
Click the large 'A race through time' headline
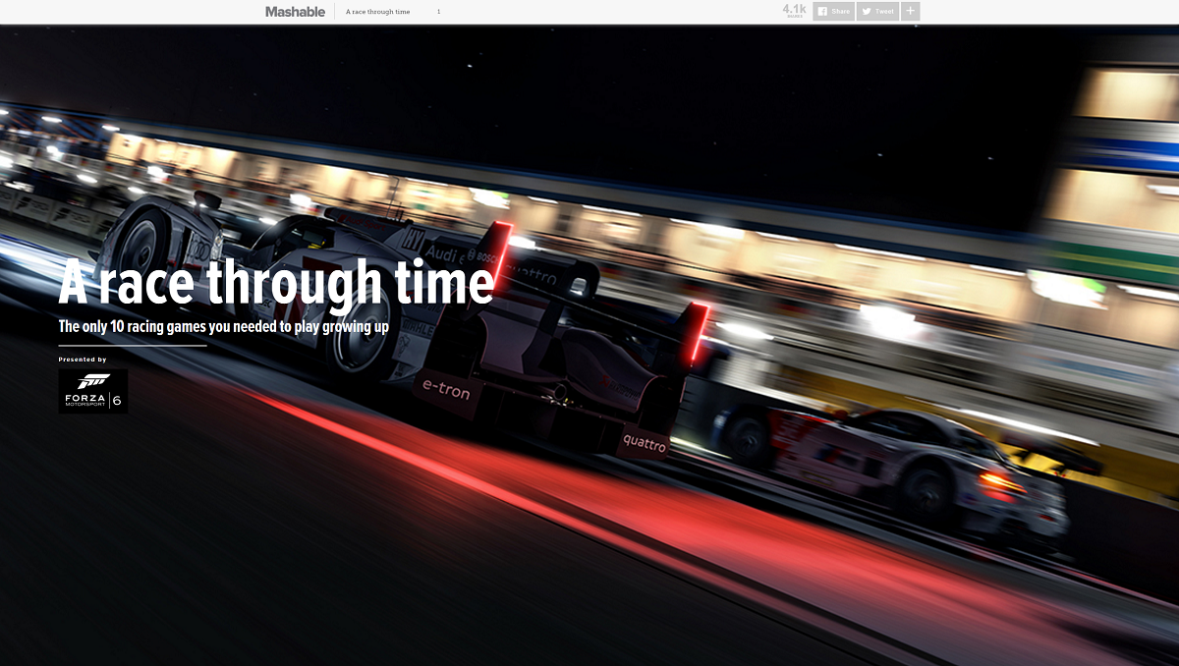tap(276, 282)
